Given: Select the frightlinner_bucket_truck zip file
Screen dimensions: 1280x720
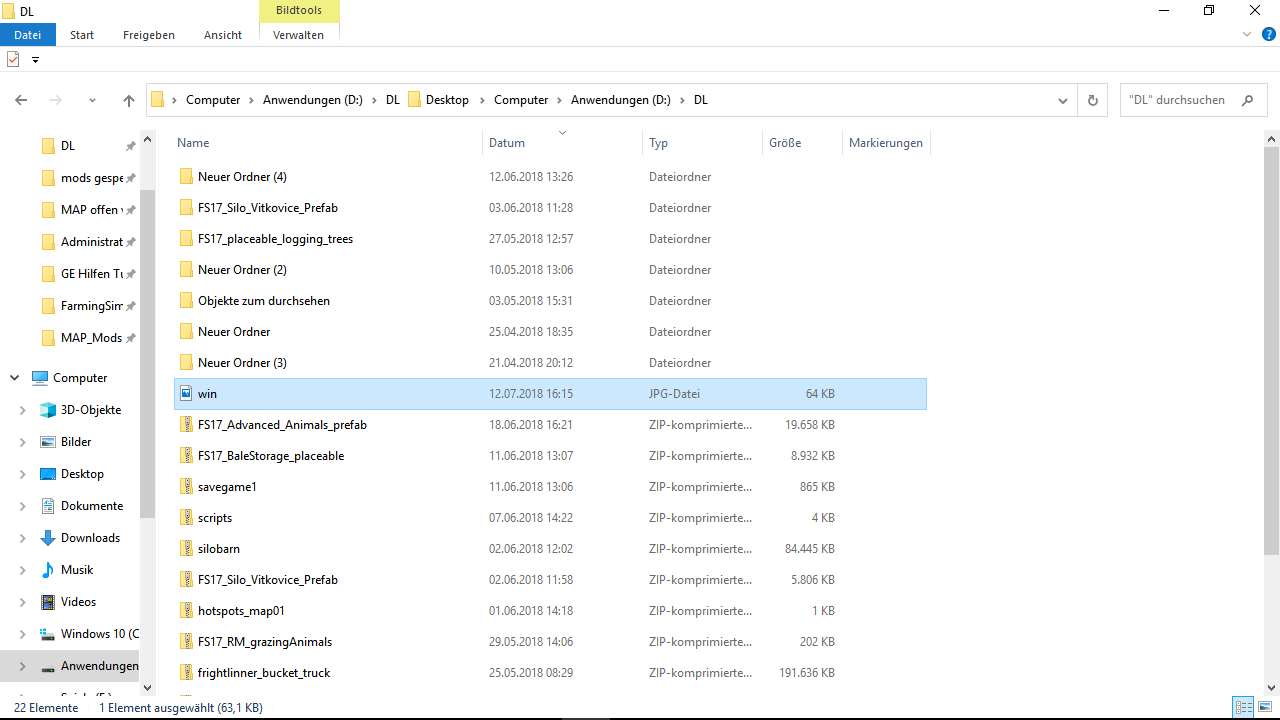Looking at the screenshot, I should tap(550, 673).
